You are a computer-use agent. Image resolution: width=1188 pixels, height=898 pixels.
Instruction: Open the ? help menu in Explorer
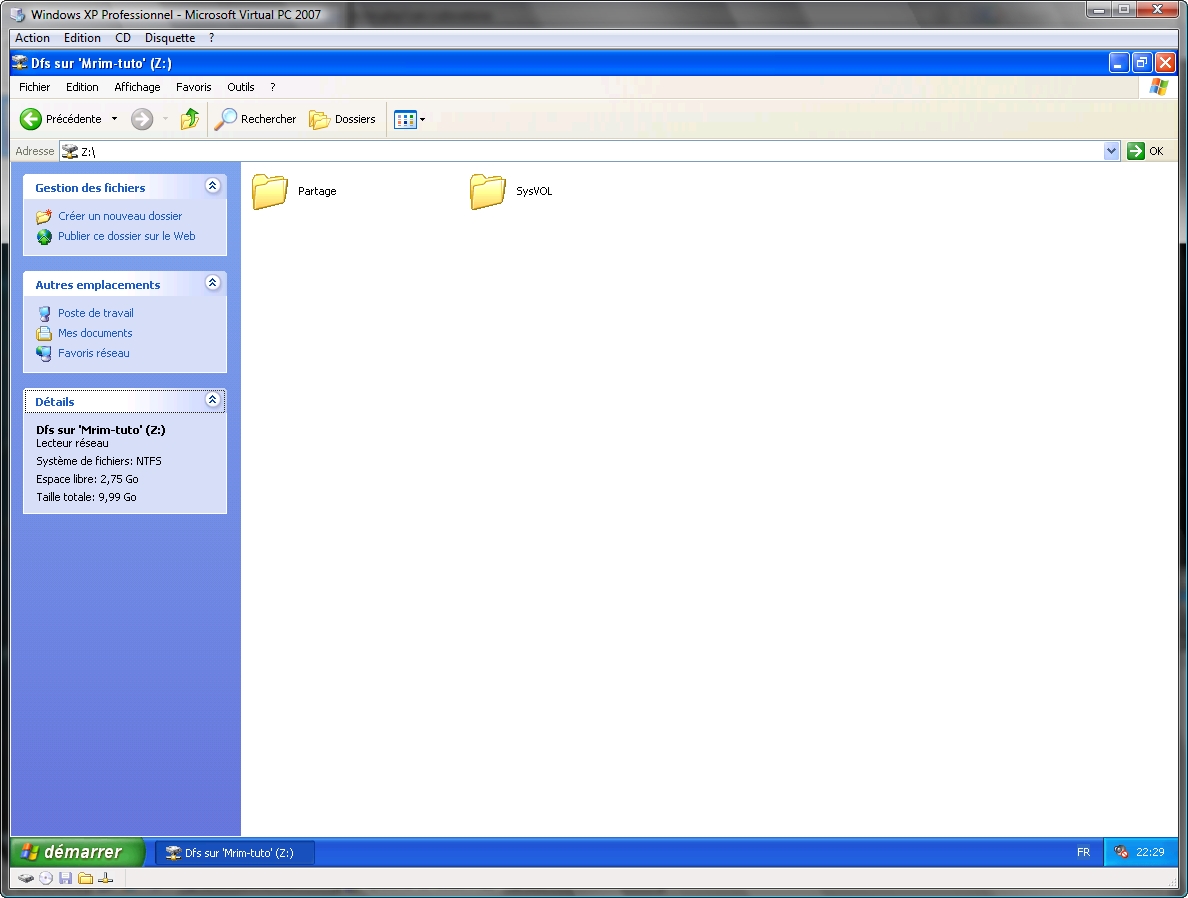[273, 87]
